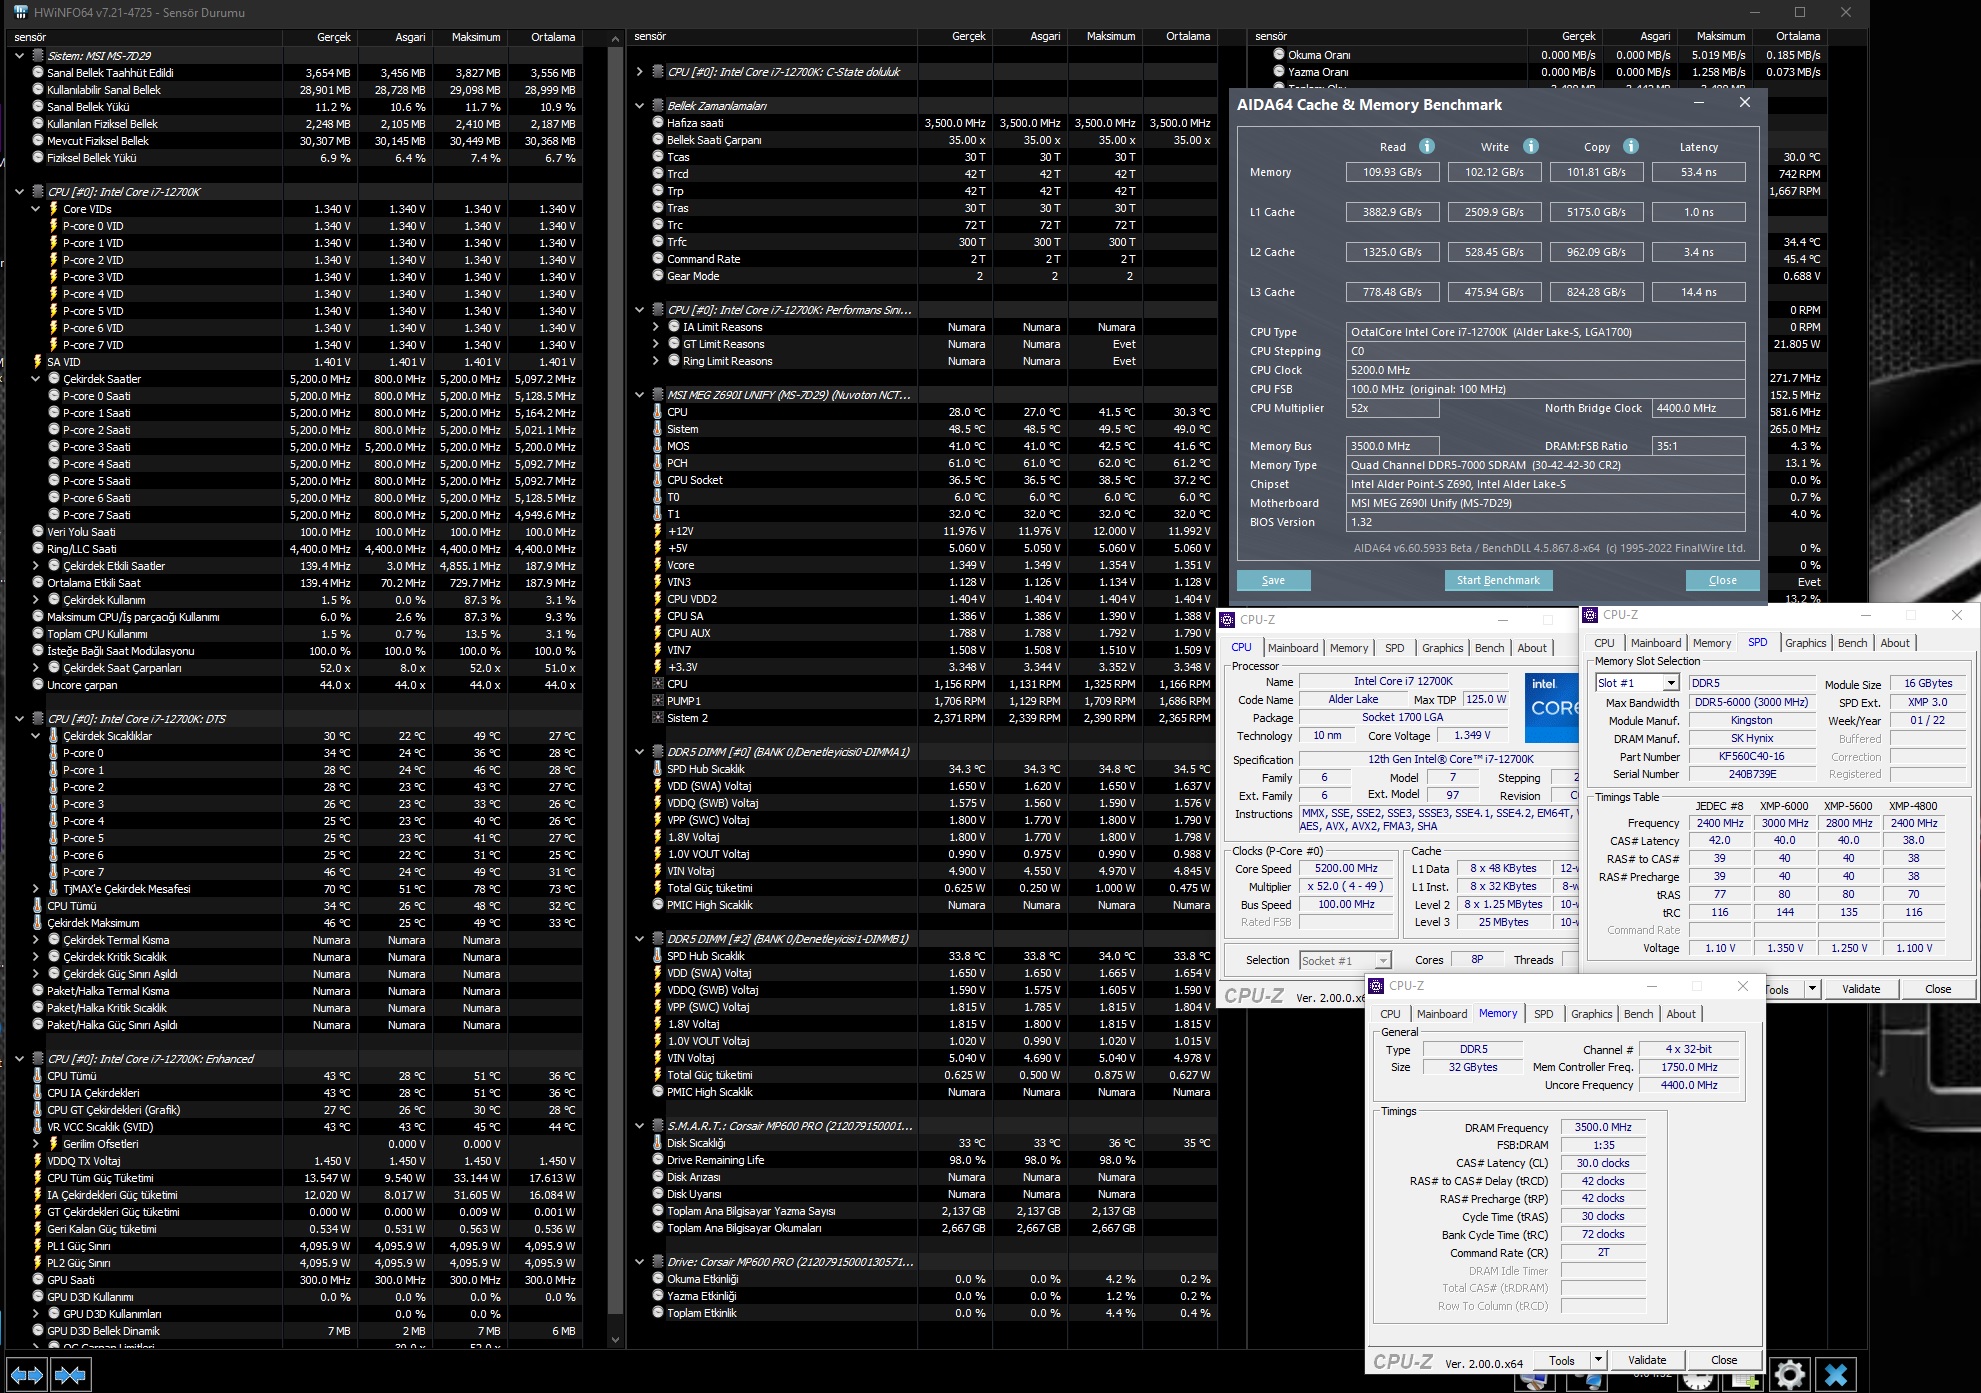Expand the Gerilim Ofsetleri node
This screenshot has height=1393, width=1981.
36,1144
